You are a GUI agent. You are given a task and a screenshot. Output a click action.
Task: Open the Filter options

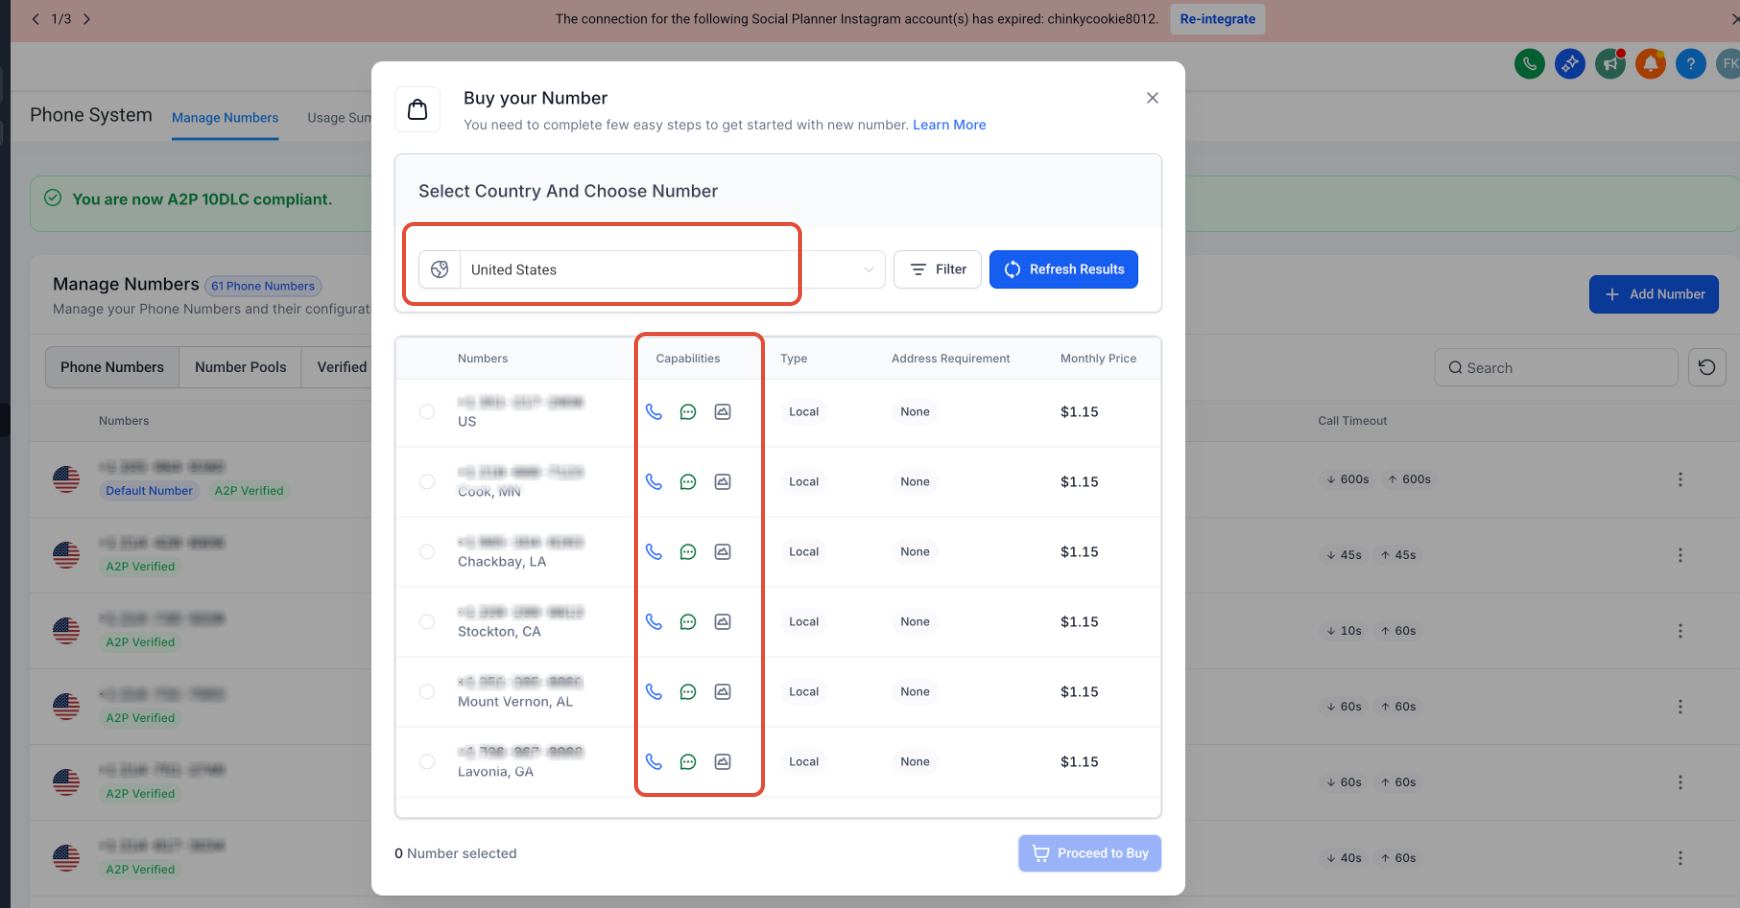pyautogui.click(x=937, y=269)
